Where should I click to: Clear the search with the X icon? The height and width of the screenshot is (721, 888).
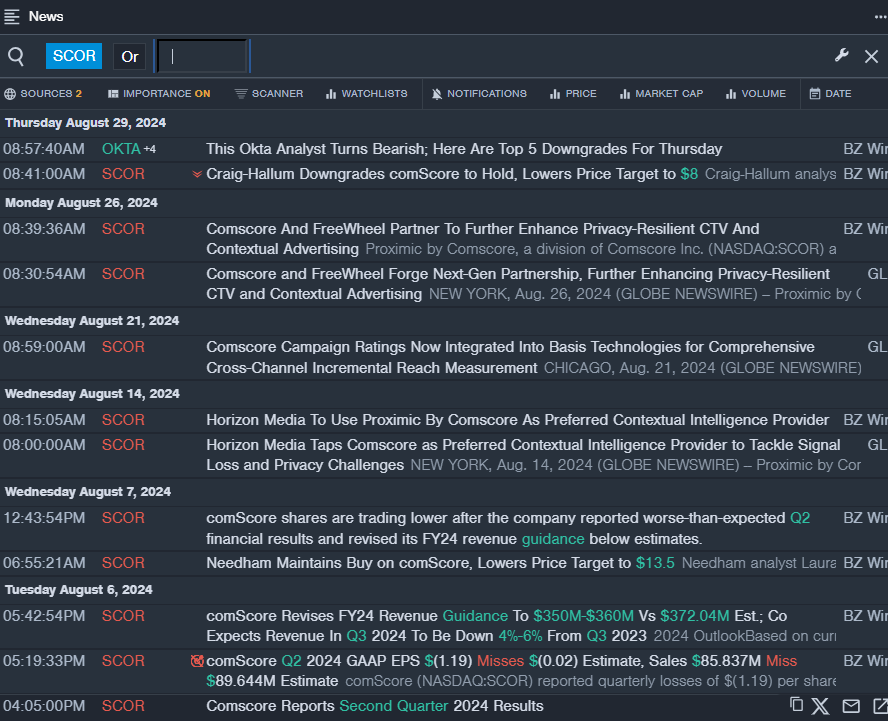coord(871,57)
